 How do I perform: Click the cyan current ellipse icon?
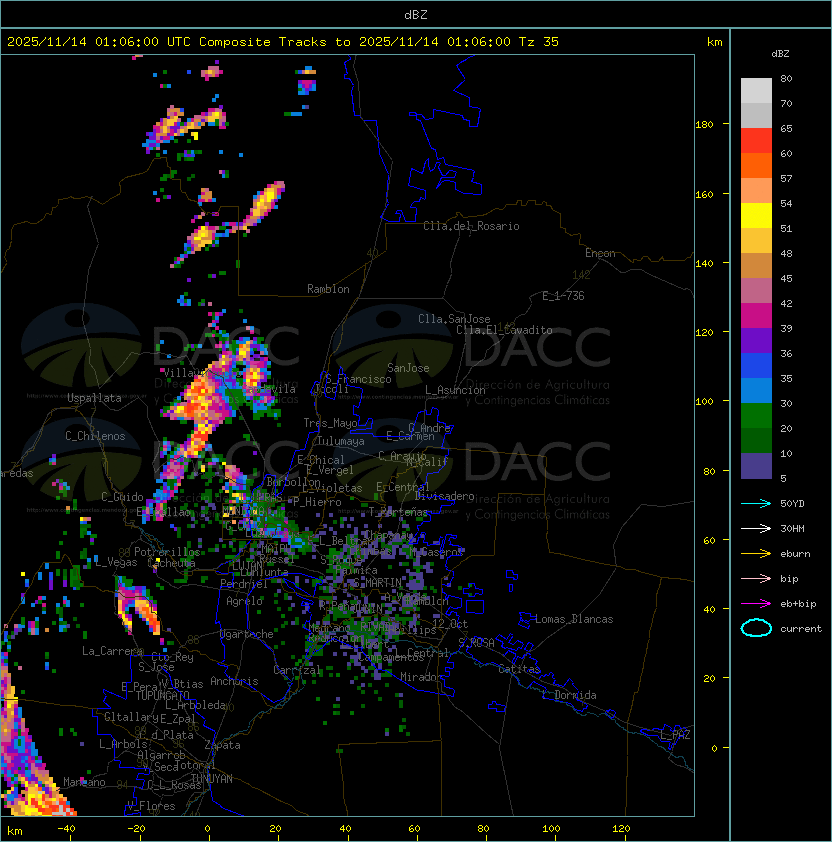pyautogui.click(x=756, y=628)
